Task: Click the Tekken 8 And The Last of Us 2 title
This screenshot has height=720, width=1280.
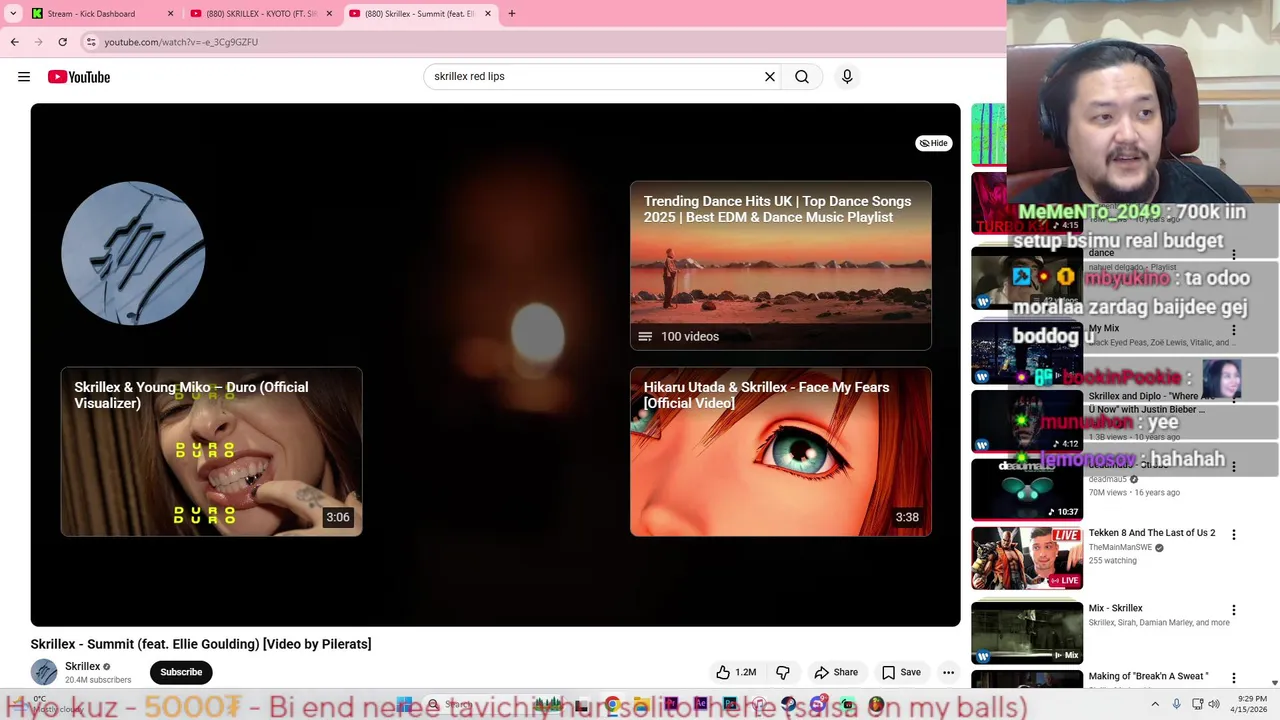Action: click(1152, 533)
